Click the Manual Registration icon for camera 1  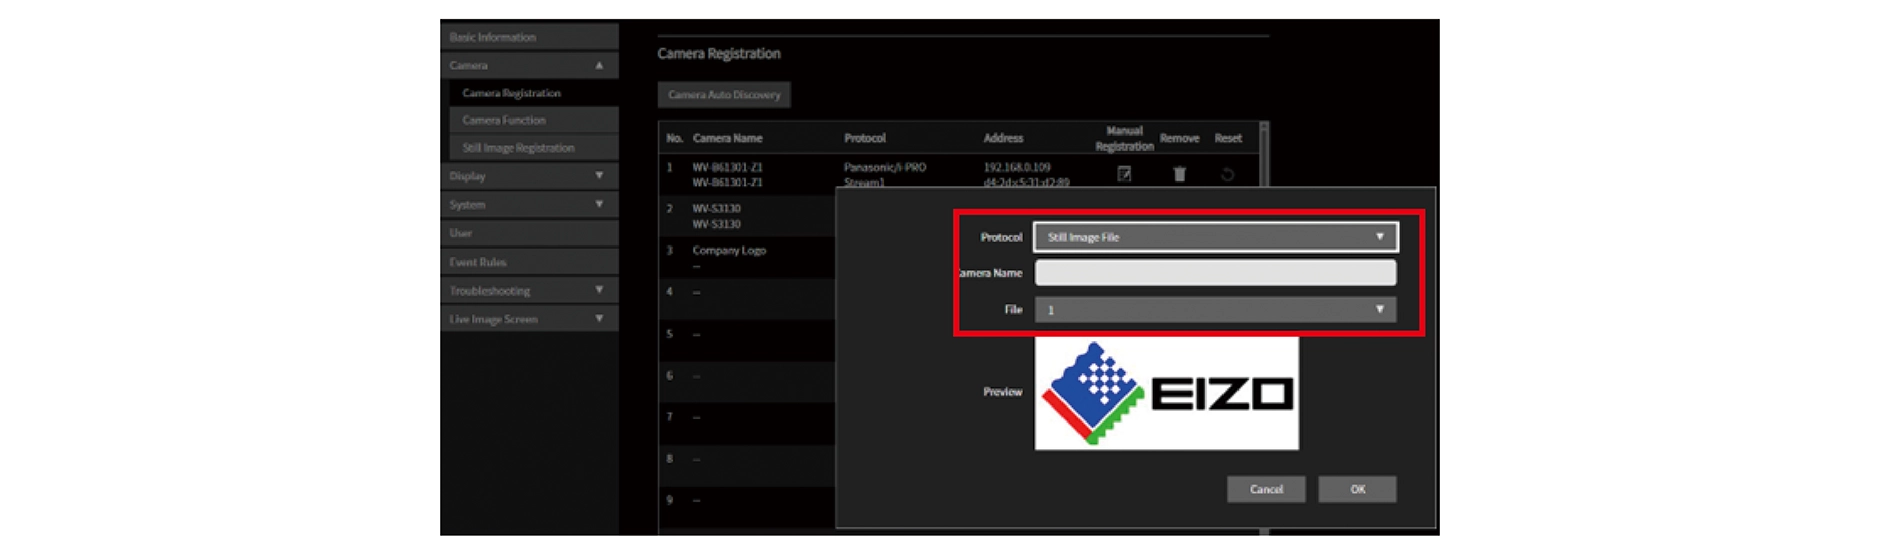point(1124,174)
